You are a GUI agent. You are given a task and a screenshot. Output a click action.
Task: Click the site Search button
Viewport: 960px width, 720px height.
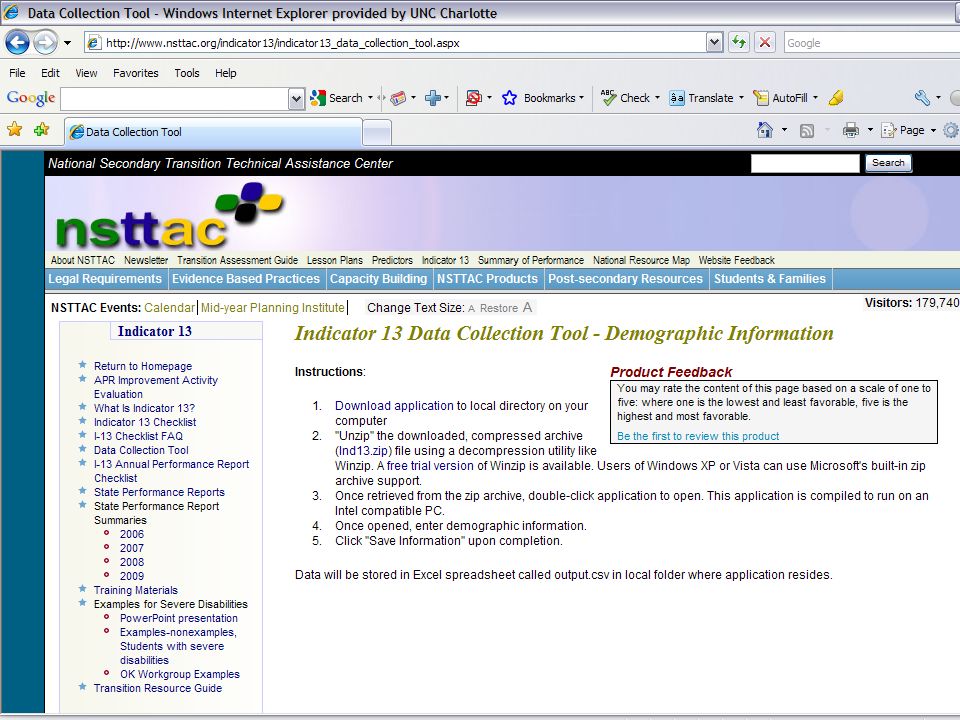[x=888, y=163]
